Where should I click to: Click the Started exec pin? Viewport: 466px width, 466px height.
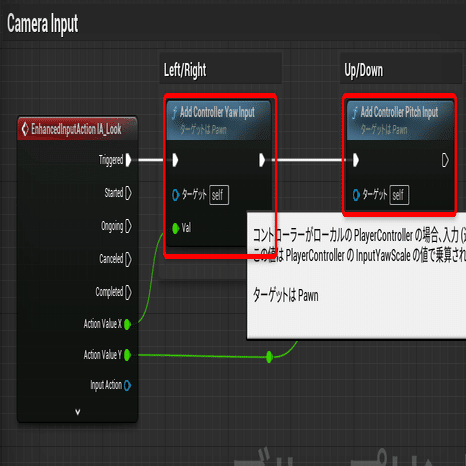coord(128,193)
